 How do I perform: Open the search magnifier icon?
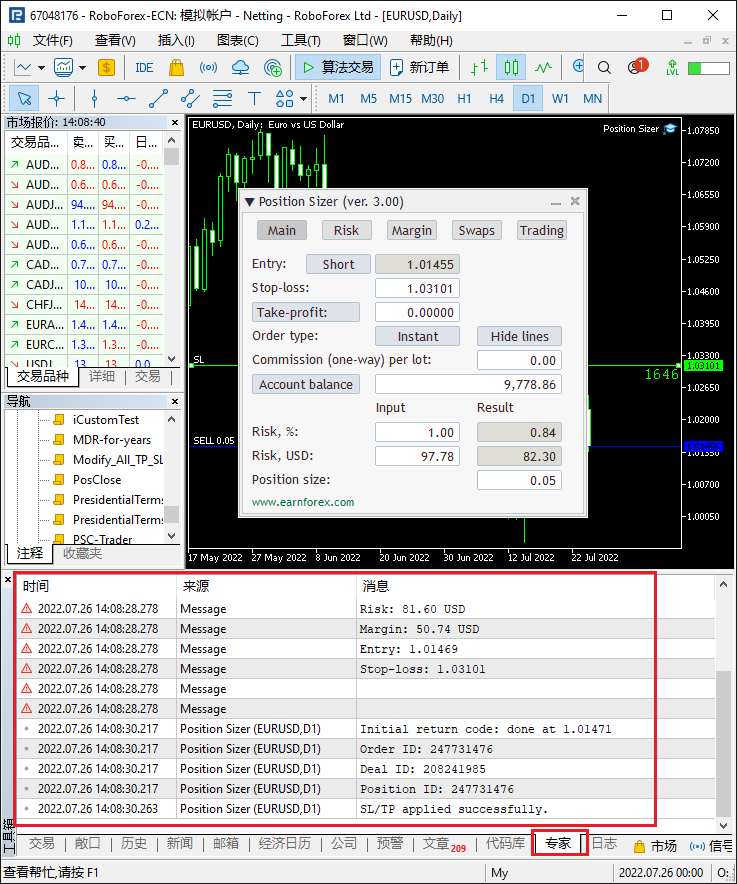point(604,68)
